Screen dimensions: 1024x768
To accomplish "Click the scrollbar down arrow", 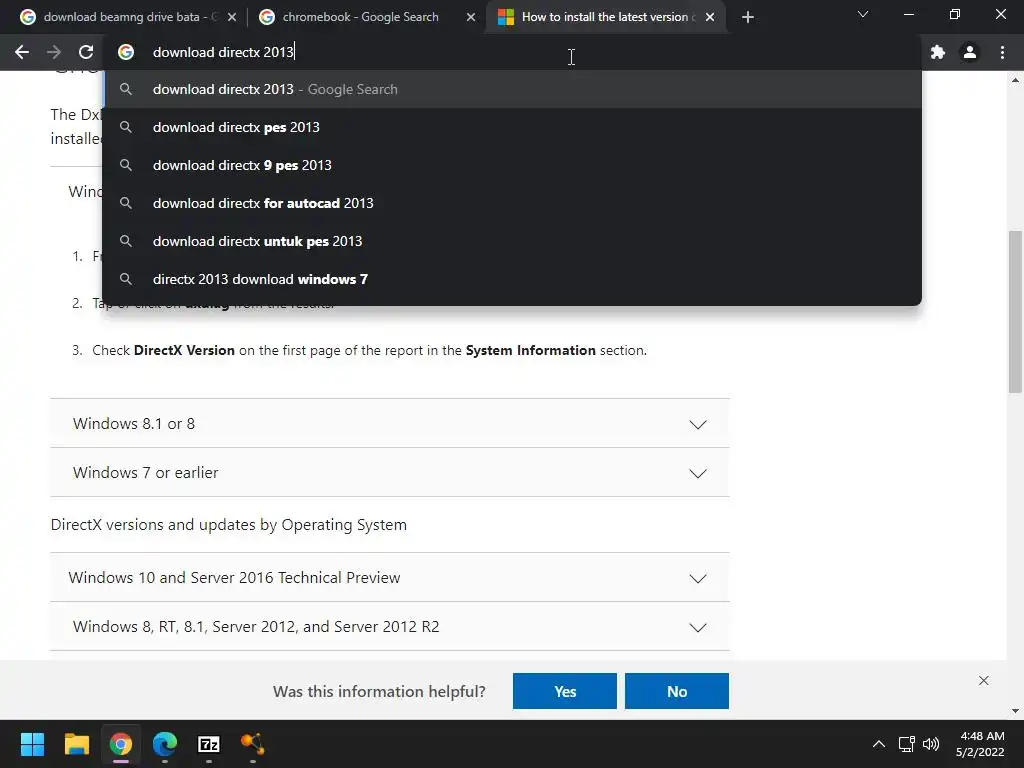I will pos(1015,711).
